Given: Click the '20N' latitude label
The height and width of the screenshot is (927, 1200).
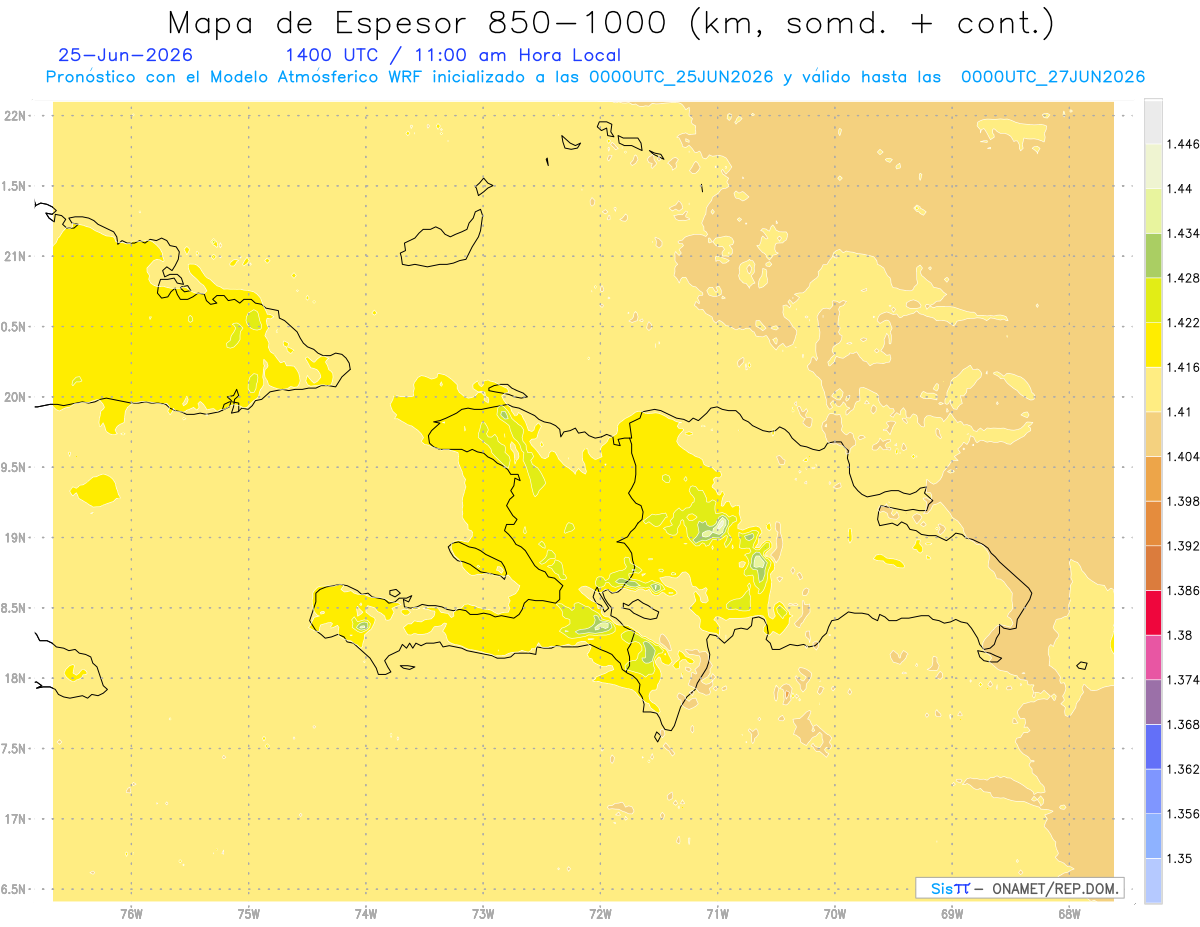Looking at the screenshot, I should tap(16, 397).
